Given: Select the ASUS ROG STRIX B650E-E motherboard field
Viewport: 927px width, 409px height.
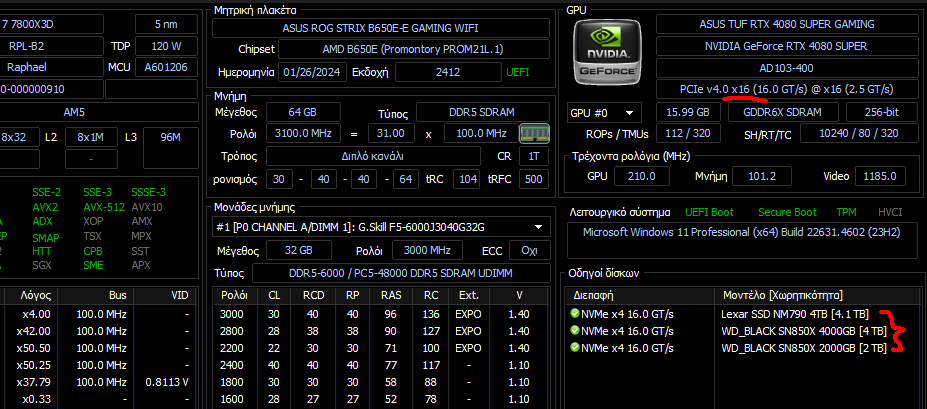Looking at the screenshot, I should point(381,28).
